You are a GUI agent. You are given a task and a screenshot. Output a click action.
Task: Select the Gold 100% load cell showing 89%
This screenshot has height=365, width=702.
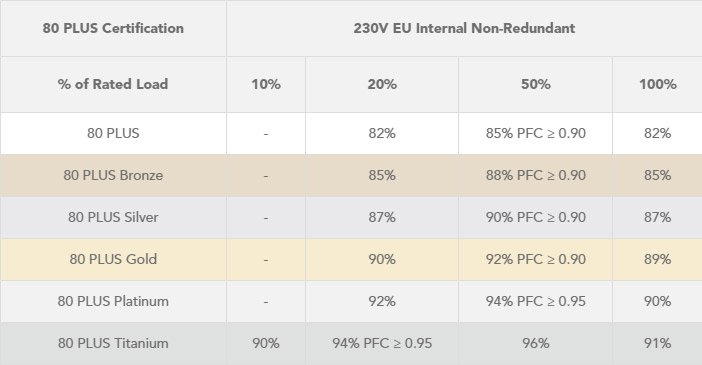(657, 259)
